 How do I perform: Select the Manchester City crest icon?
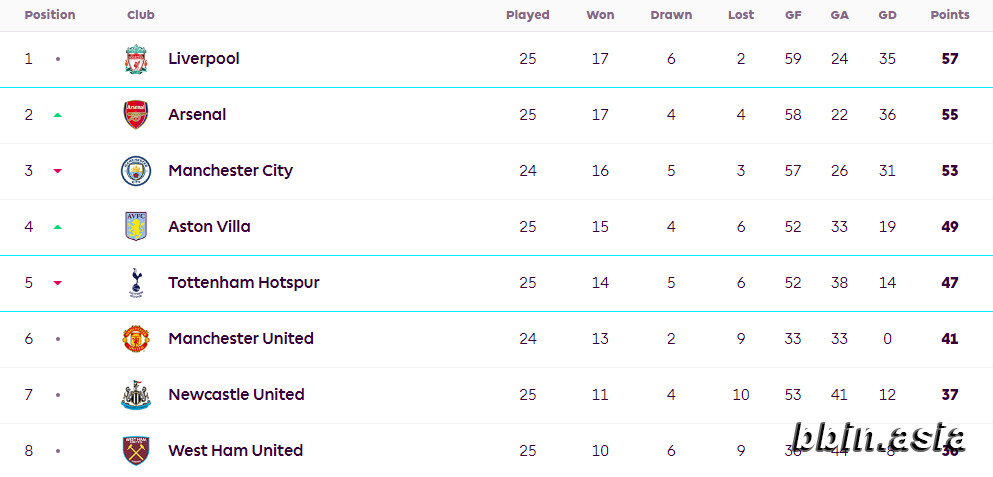point(136,171)
